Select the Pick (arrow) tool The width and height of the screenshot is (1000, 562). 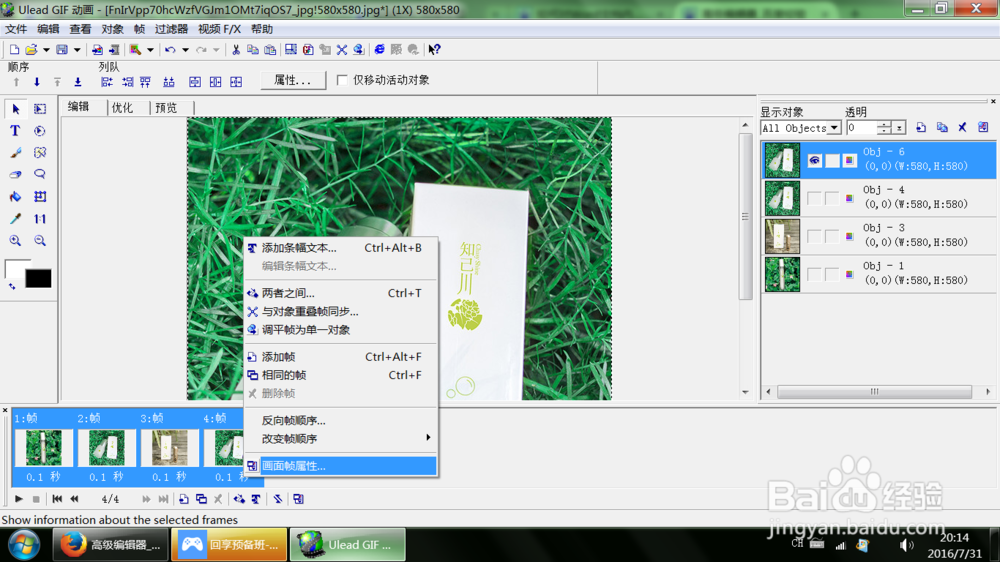(15, 109)
